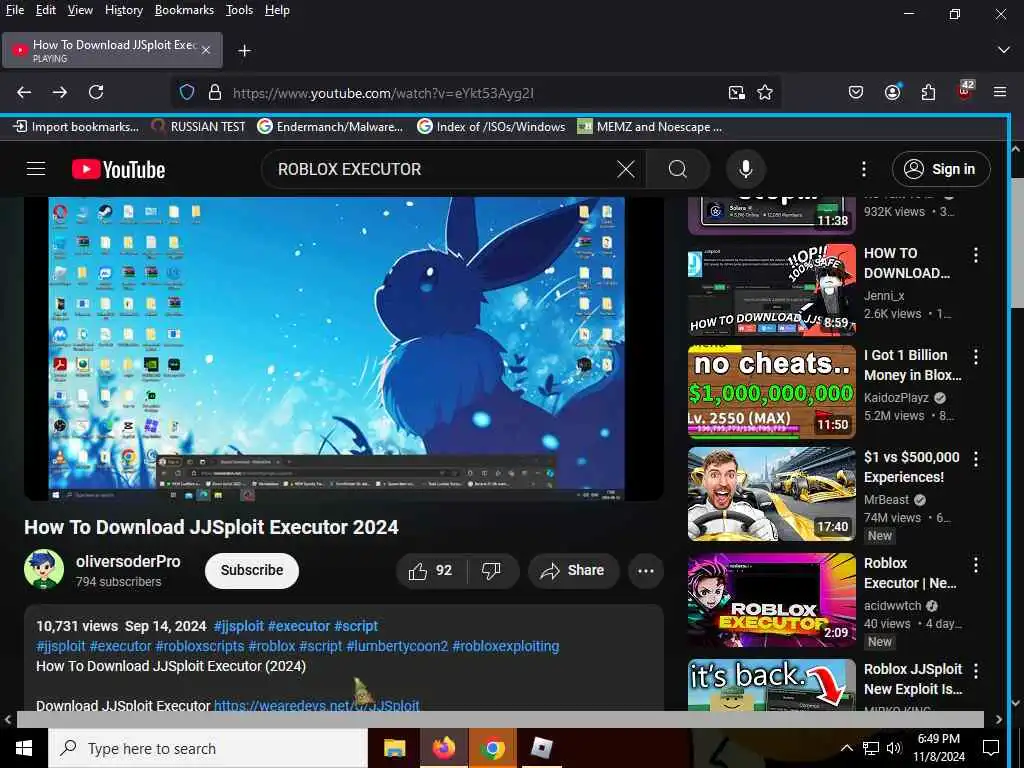Screen dimensions: 1024x768
Task: Reload the current page
Action: coord(96,92)
